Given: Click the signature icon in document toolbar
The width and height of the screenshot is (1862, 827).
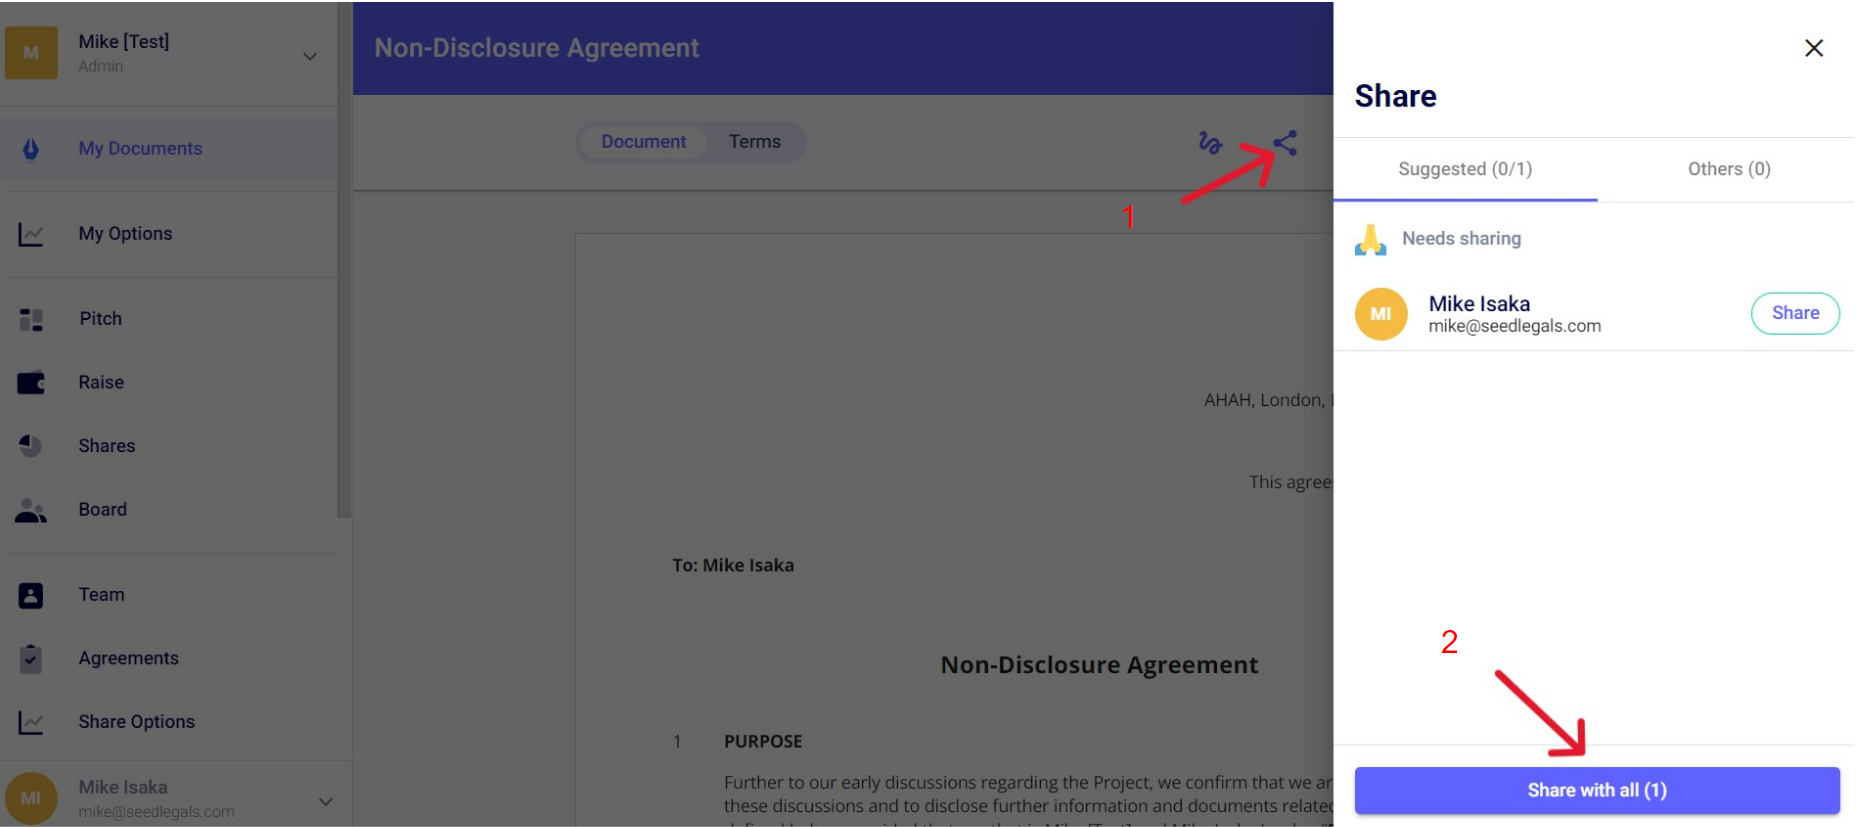Looking at the screenshot, I should click(1210, 143).
